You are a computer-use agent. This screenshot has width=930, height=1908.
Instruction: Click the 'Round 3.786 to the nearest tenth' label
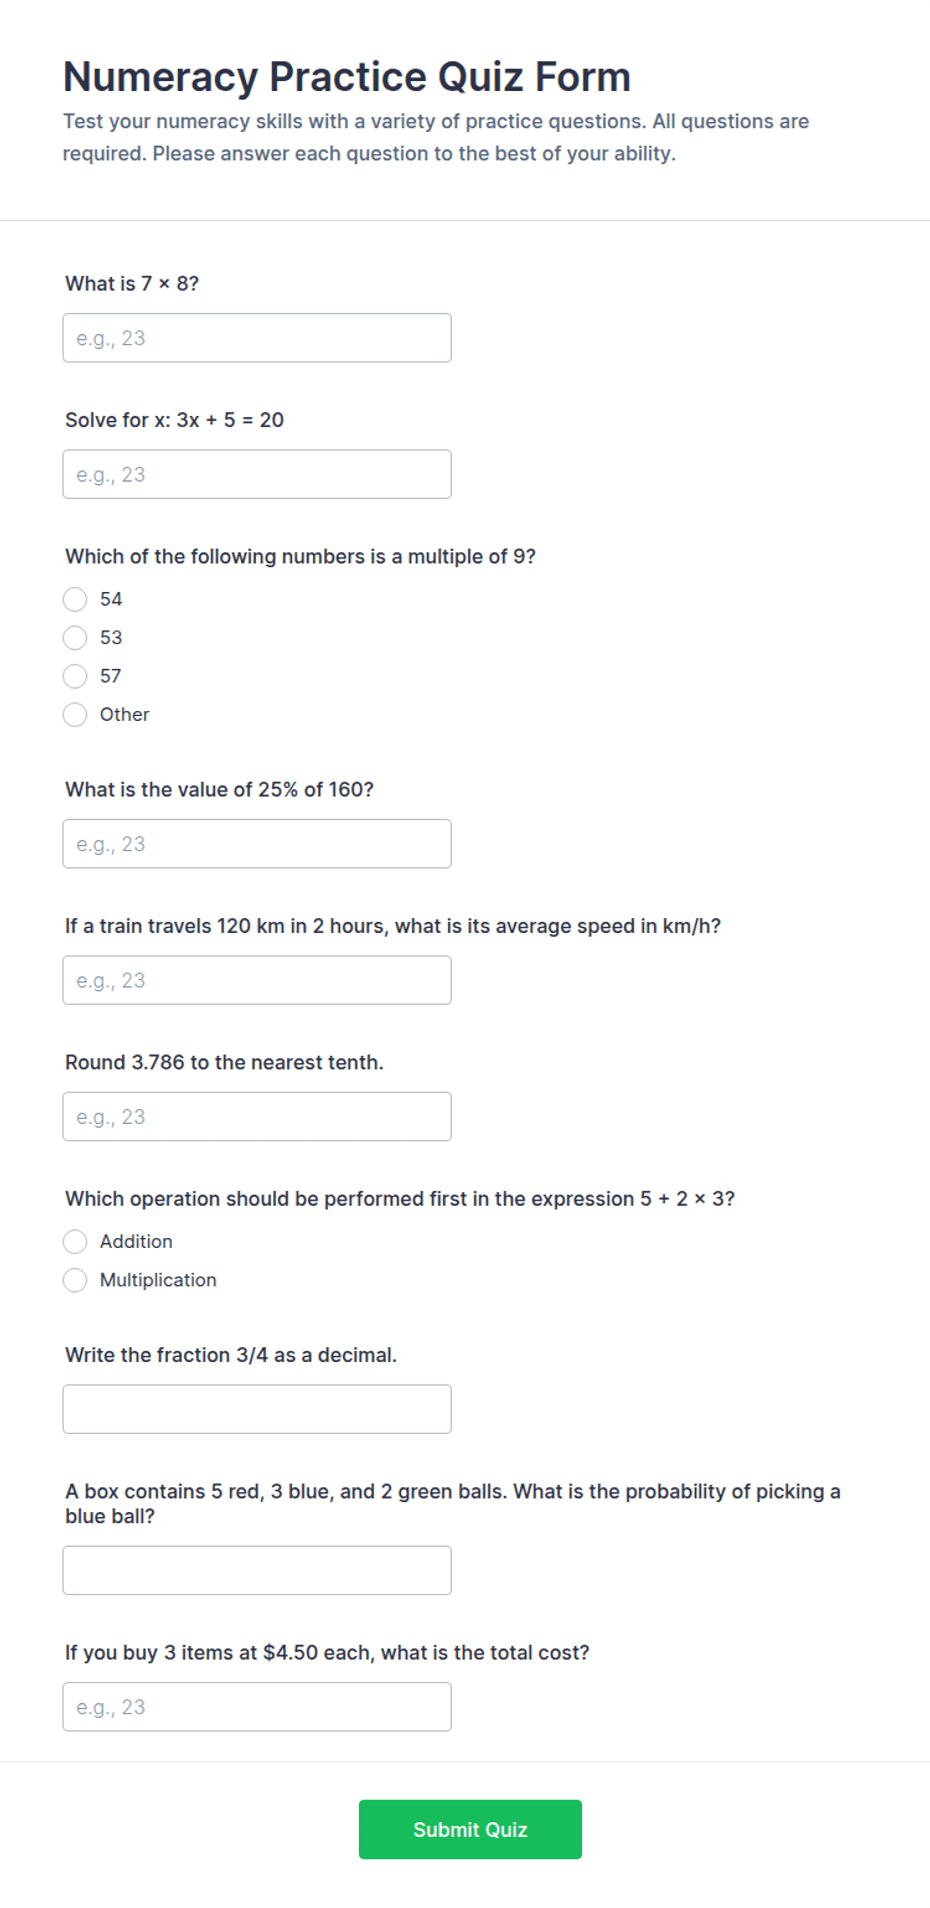pos(224,1062)
